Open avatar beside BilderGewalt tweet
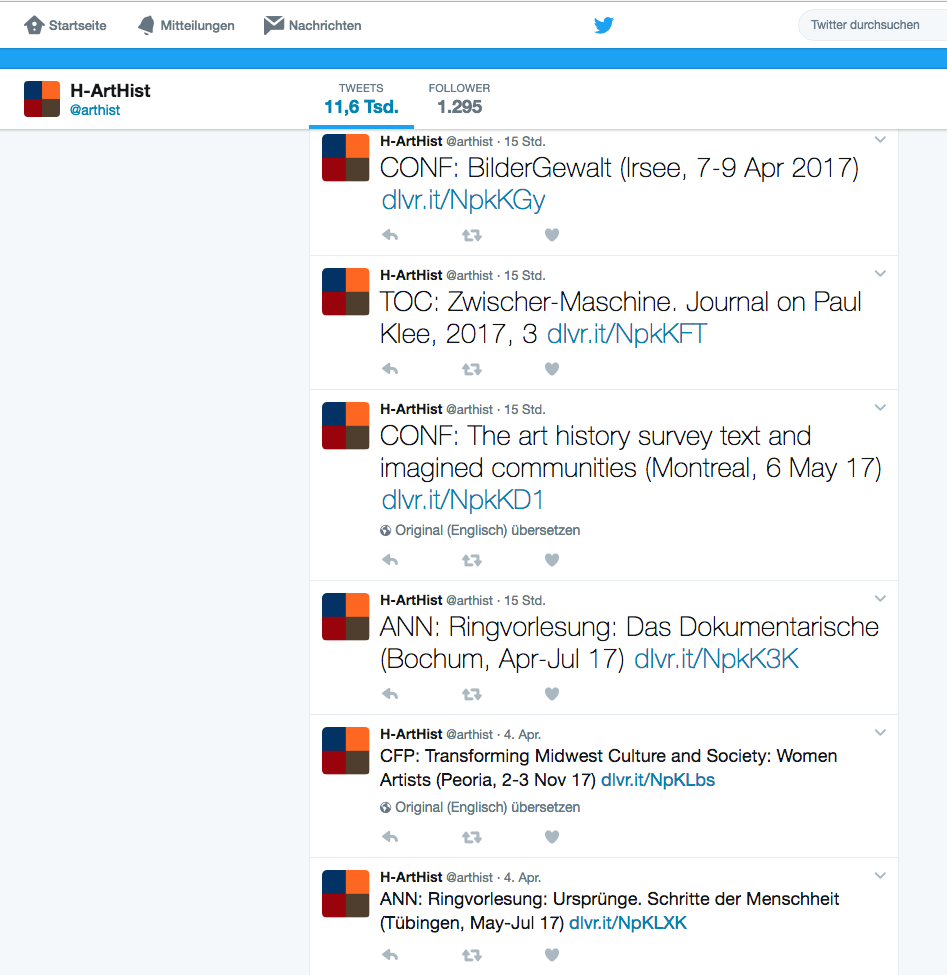Image resolution: width=947 pixels, height=975 pixels. [x=346, y=158]
